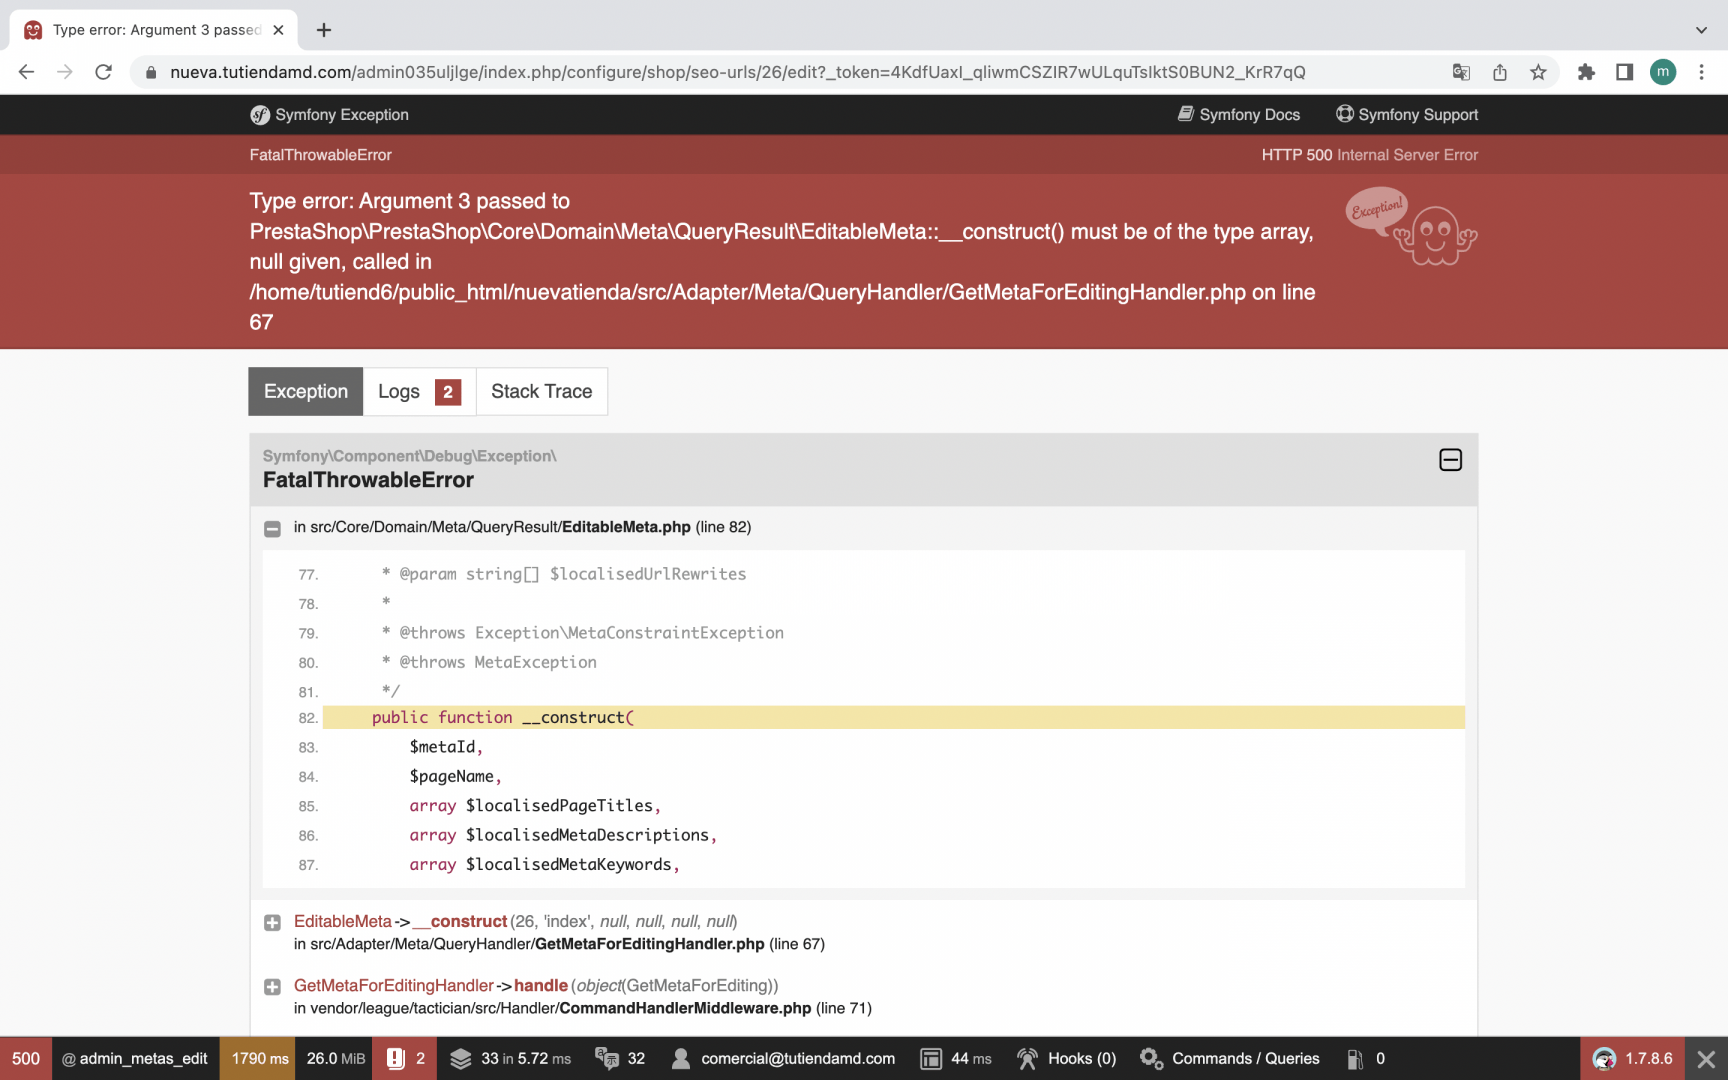The image size is (1728, 1080).
Task: Bookmark this page with the star icon
Action: click(1538, 72)
